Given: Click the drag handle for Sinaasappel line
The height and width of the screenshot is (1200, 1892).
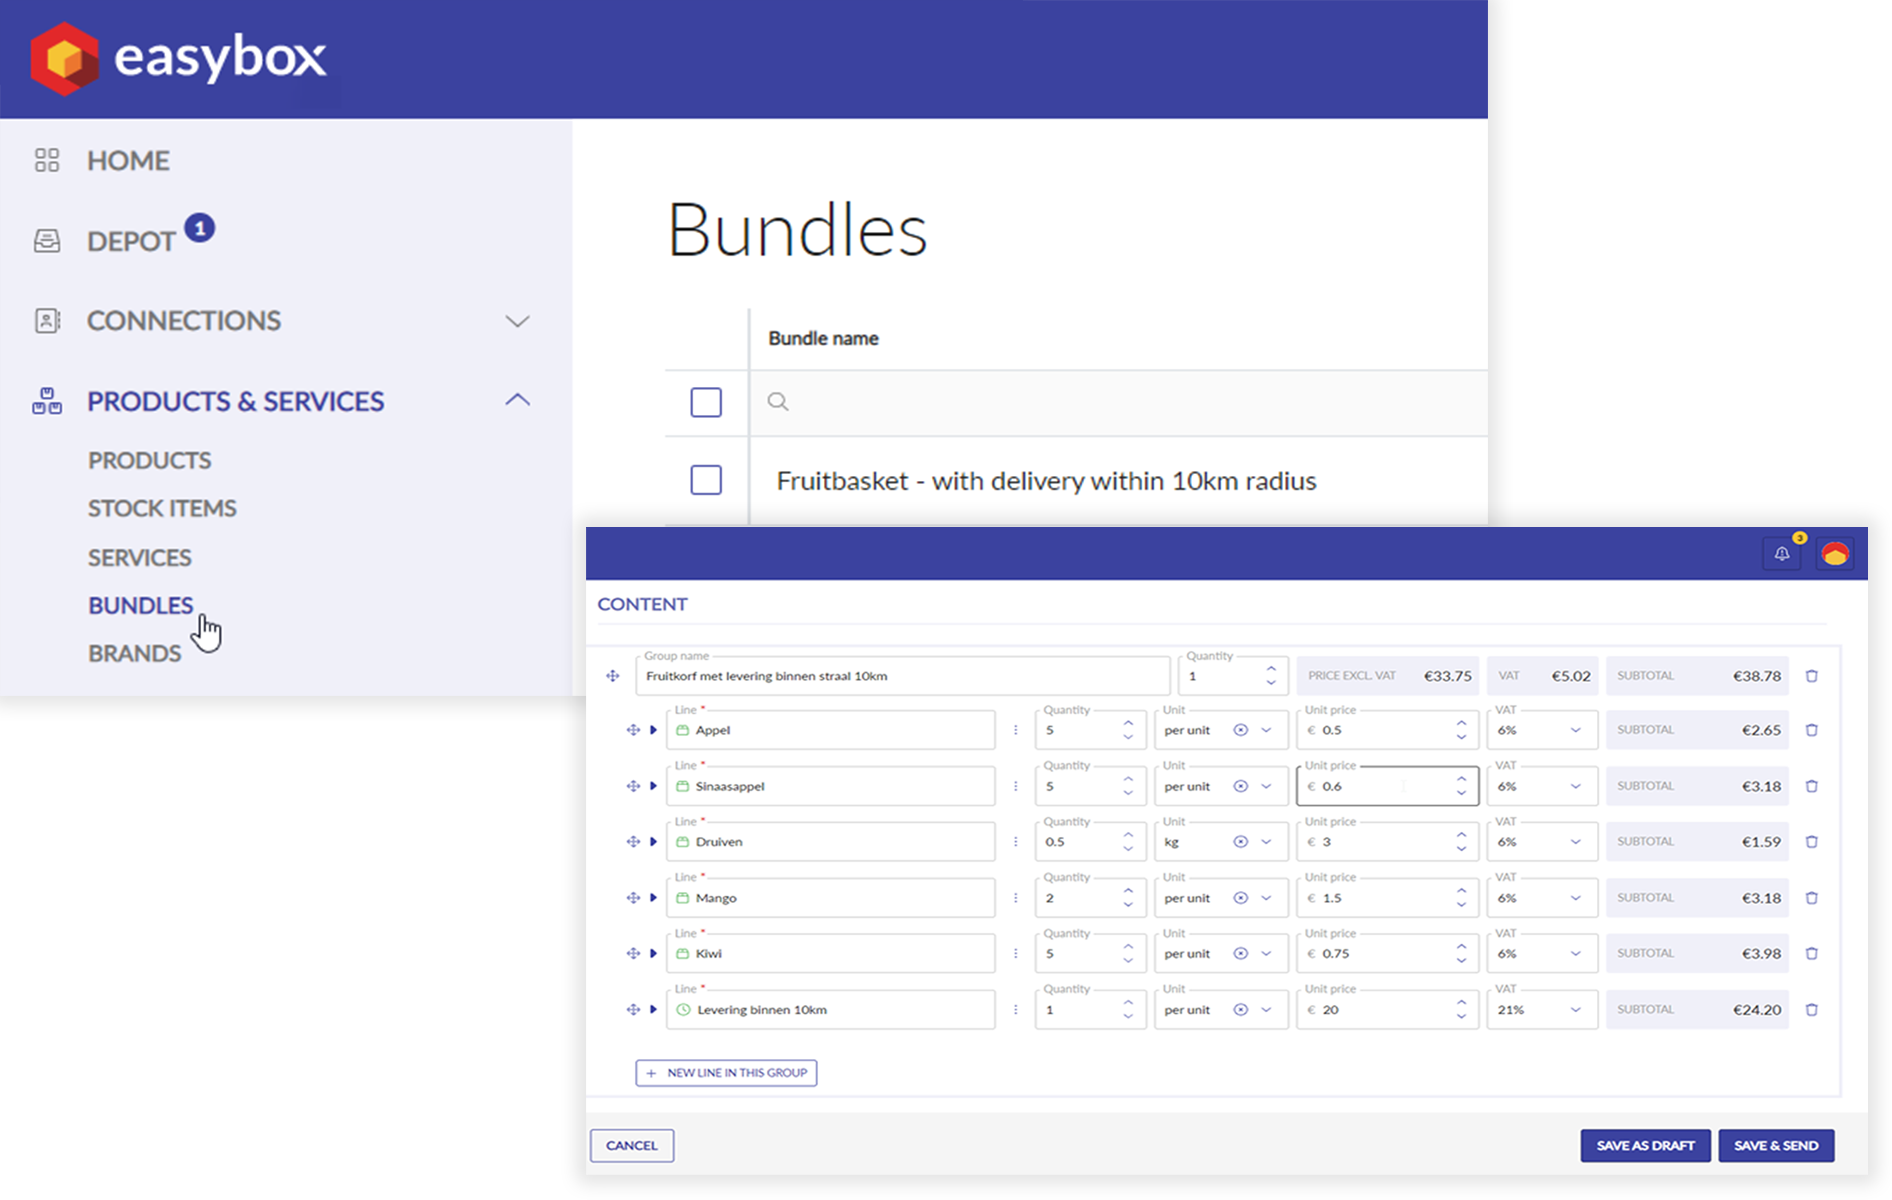Looking at the screenshot, I should (633, 786).
